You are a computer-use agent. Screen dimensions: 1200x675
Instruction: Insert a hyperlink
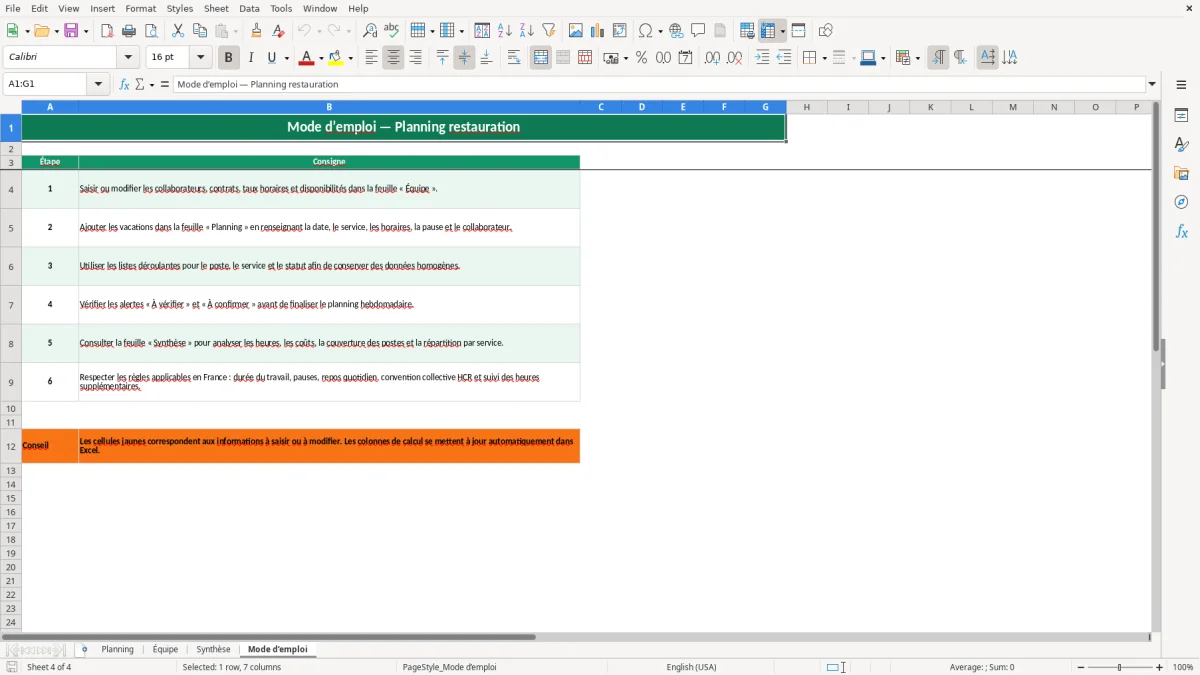[676, 31]
